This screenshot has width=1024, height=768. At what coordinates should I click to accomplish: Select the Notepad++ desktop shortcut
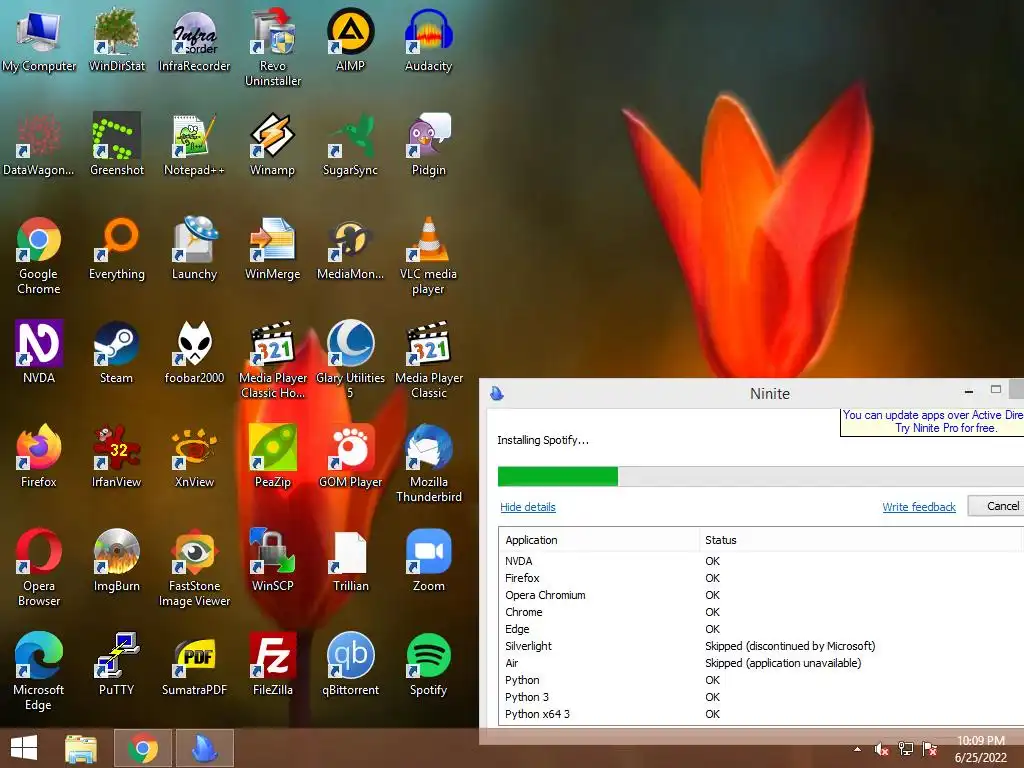pyautogui.click(x=194, y=144)
